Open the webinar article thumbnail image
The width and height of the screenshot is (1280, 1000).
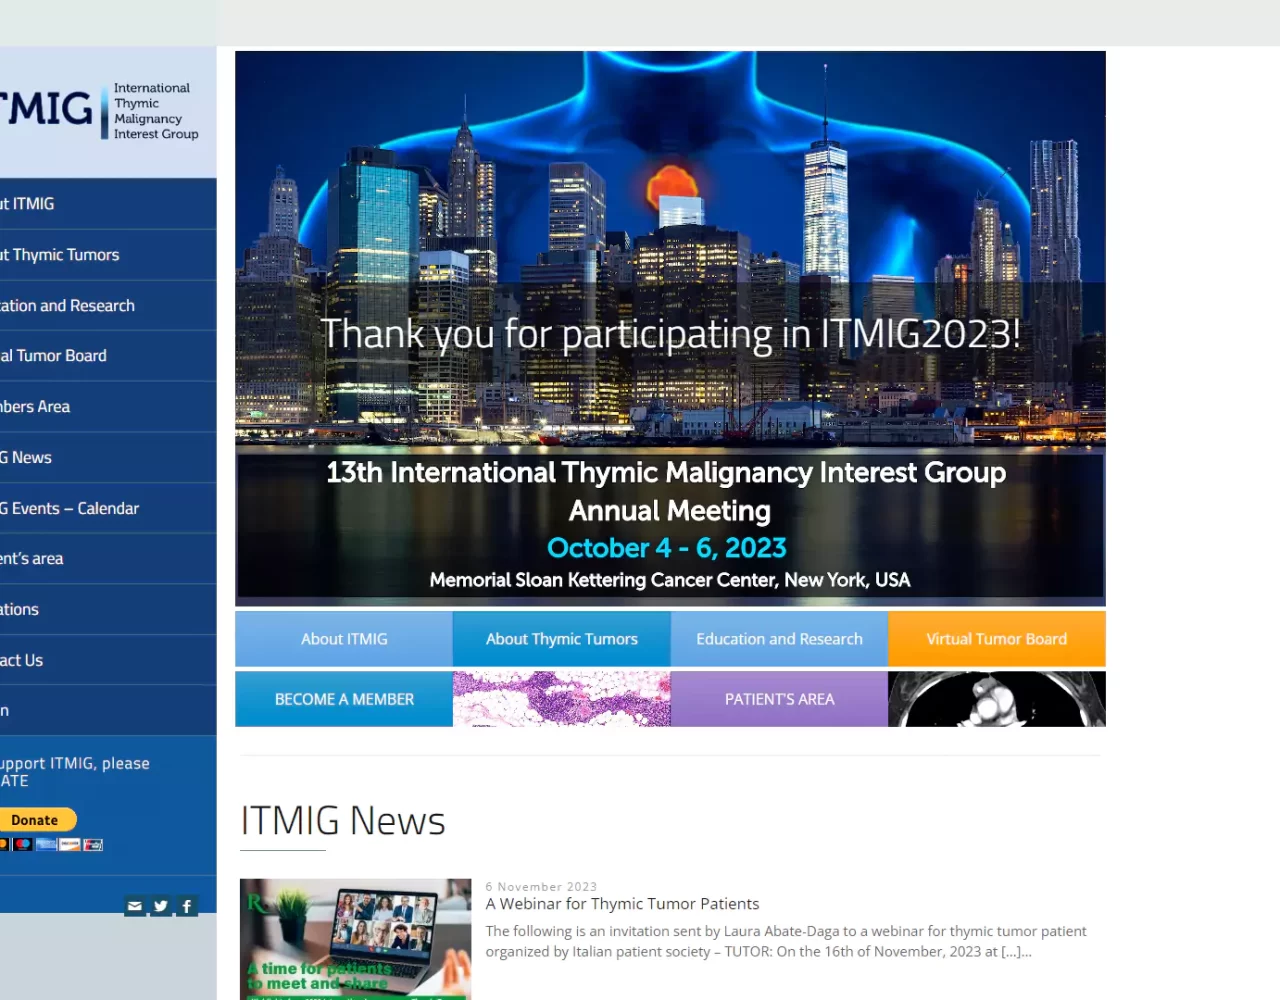click(x=356, y=939)
